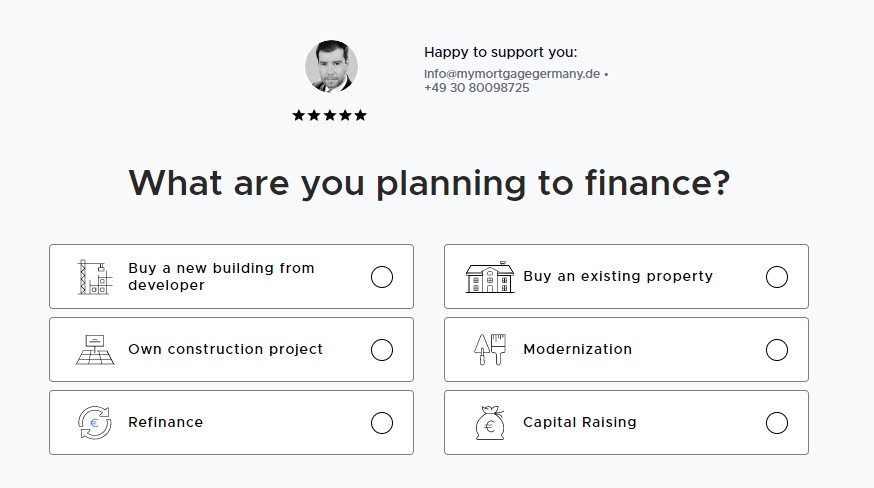The width and height of the screenshot is (874, 488).
Task: Click the crane building construction icon
Action: coord(95,277)
